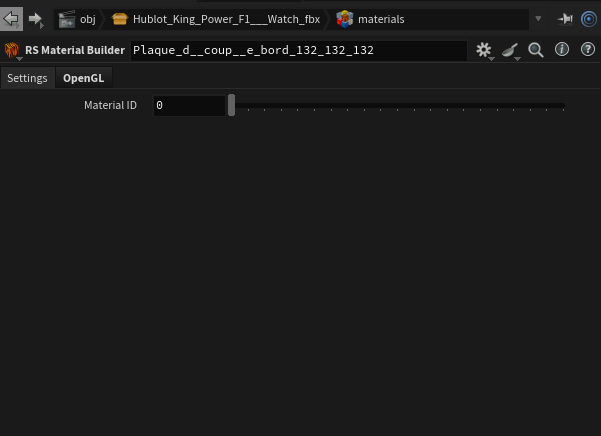Click the Material ID value field
Image resolution: width=601 pixels, height=436 pixels.
[x=188, y=105]
